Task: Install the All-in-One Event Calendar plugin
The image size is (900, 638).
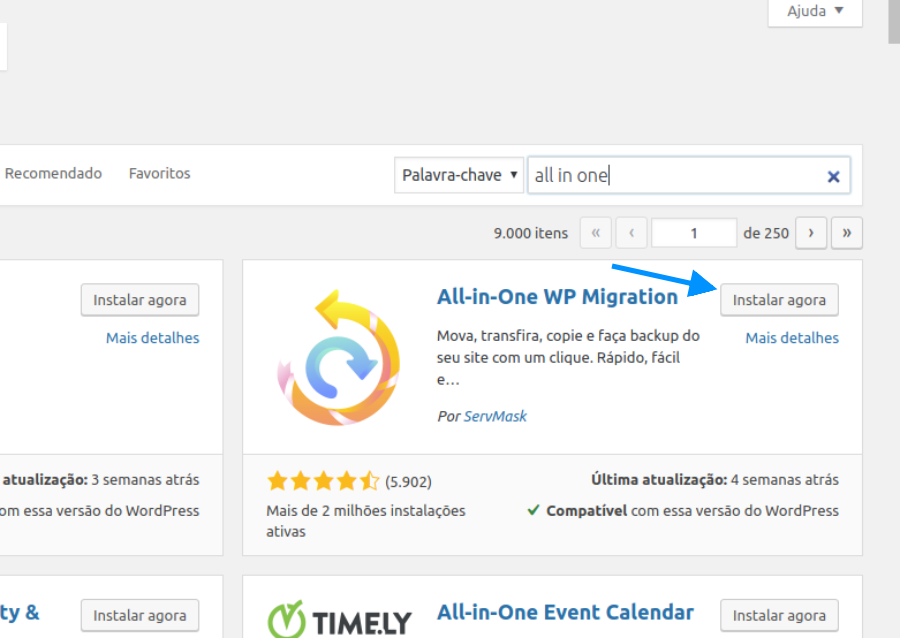Action: coord(779,616)
